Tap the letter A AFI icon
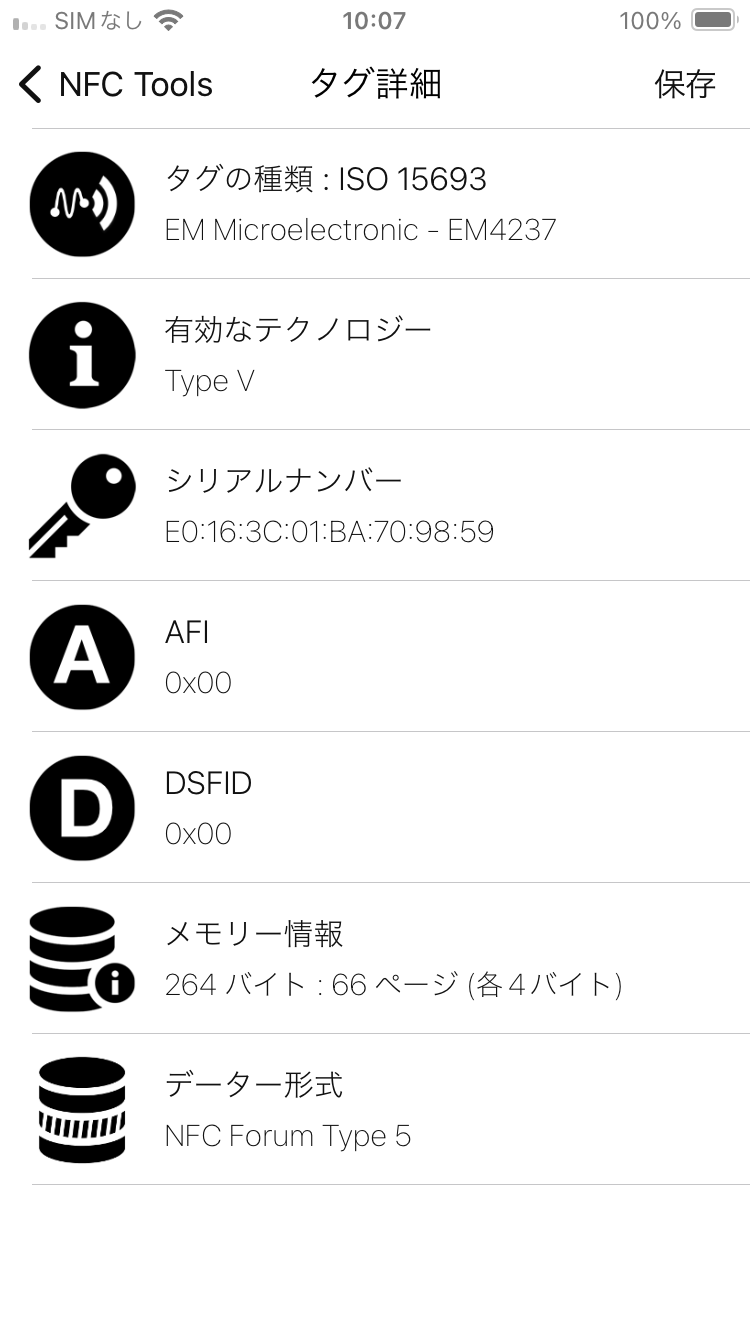 tap(82, 657)
